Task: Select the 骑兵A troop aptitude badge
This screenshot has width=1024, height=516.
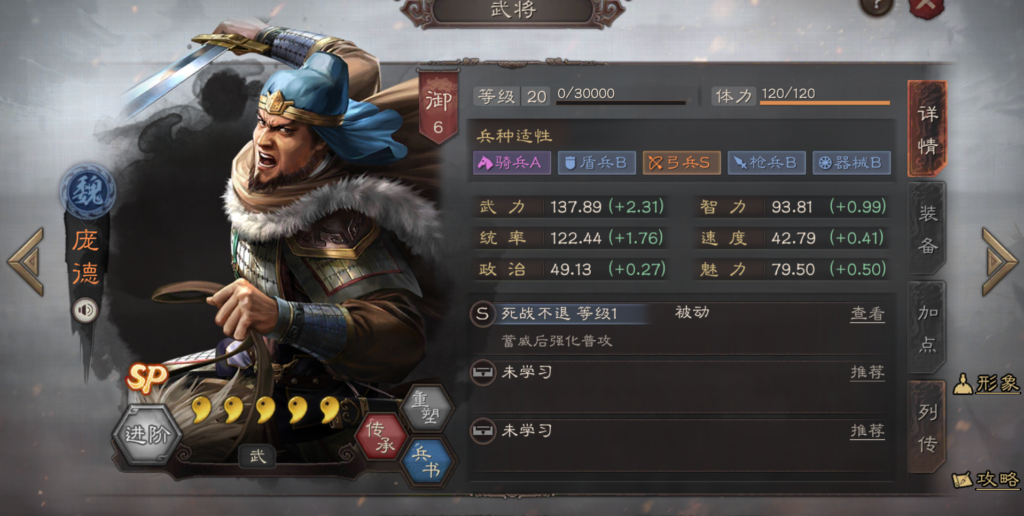Action: point(512,163)
